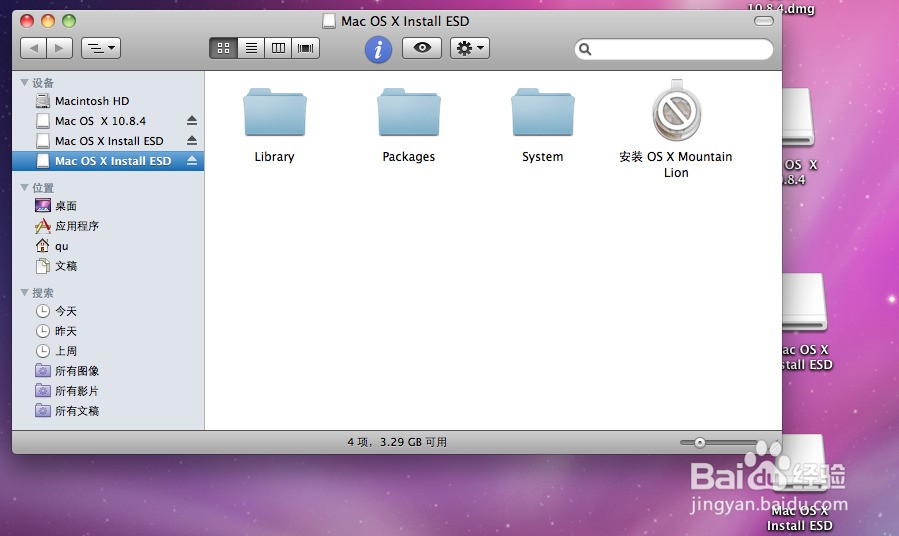Click the blue Get Info button
Image resolution: width=899 pixels, height=536 pixels.
(378, 49)
